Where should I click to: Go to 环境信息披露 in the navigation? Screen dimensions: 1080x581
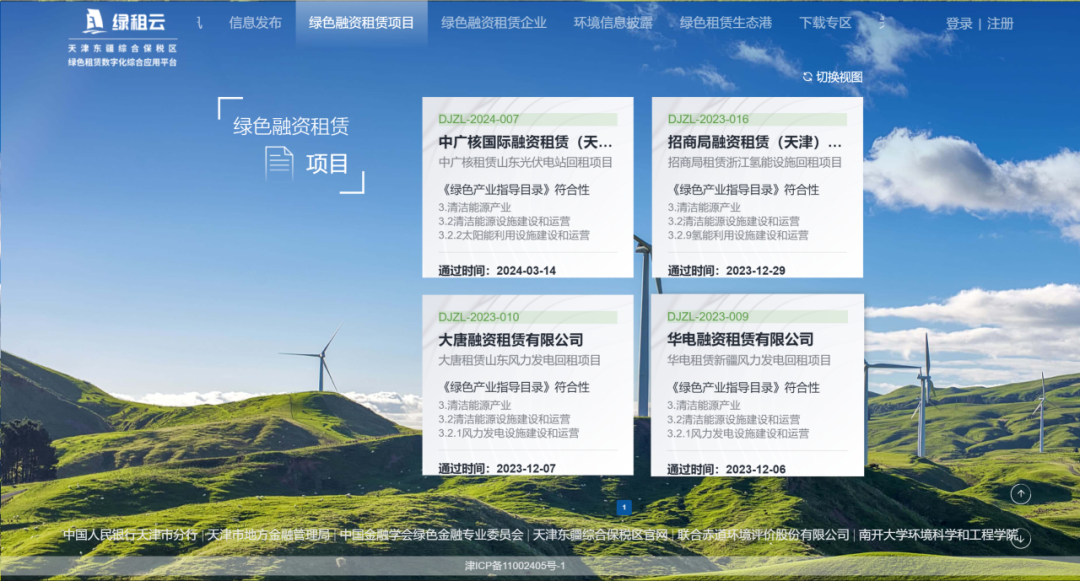click(x=613, y=23)
